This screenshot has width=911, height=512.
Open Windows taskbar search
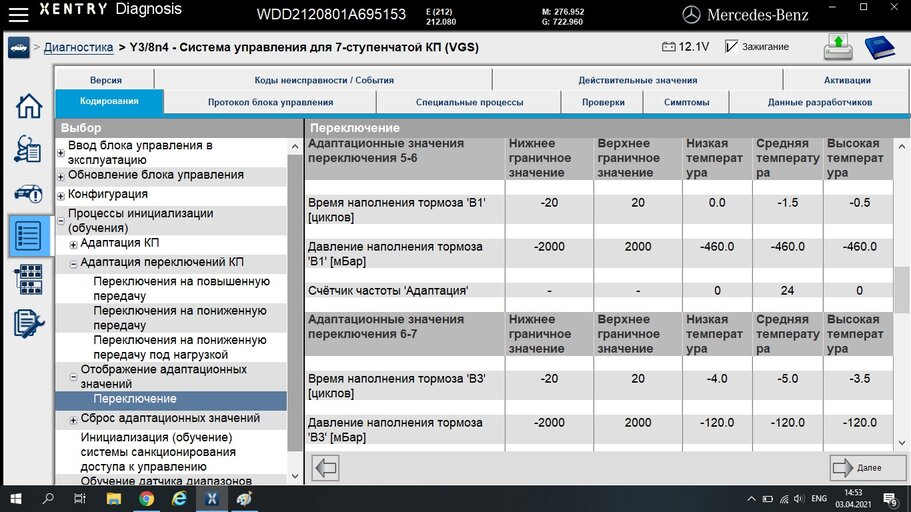pos(48,499)
